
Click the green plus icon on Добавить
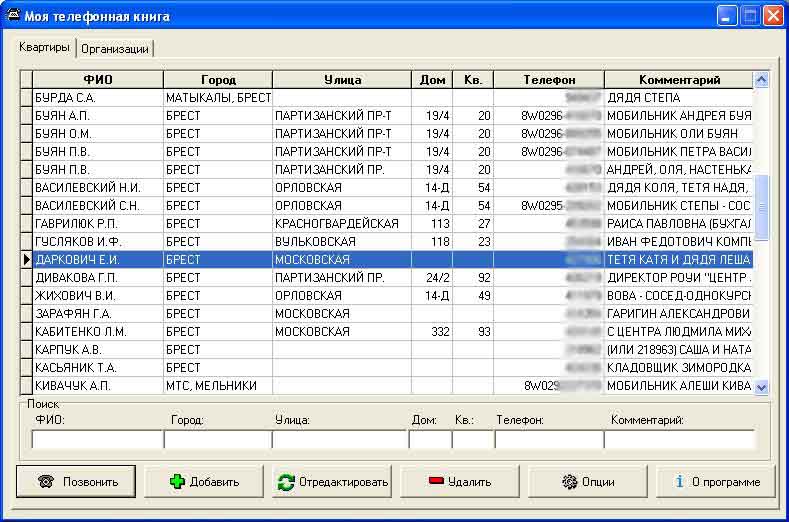[x=177, y=482]
